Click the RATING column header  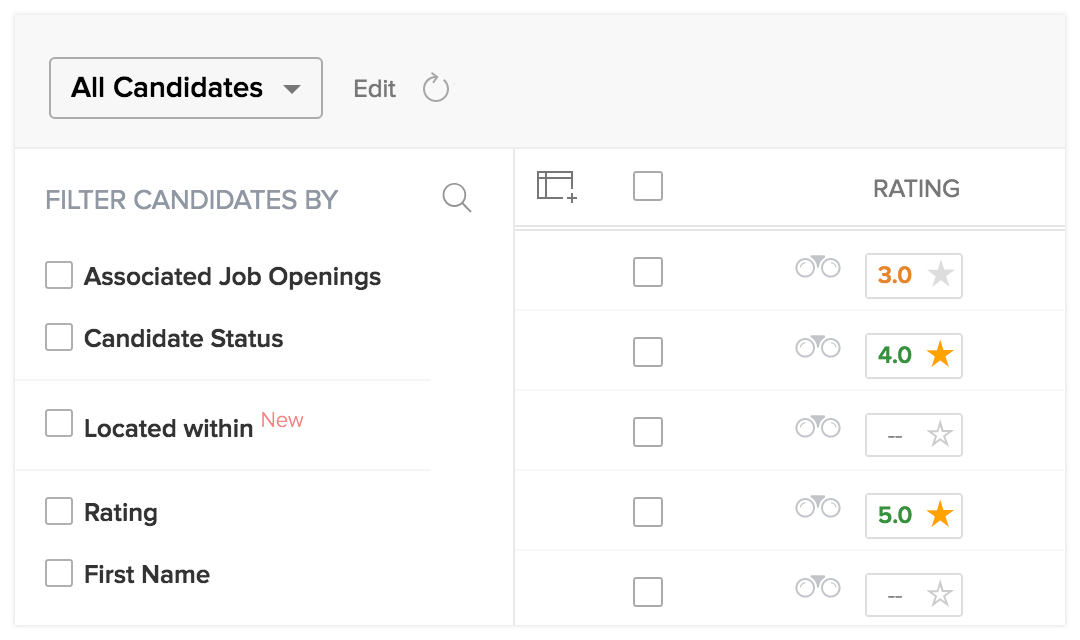916,188
